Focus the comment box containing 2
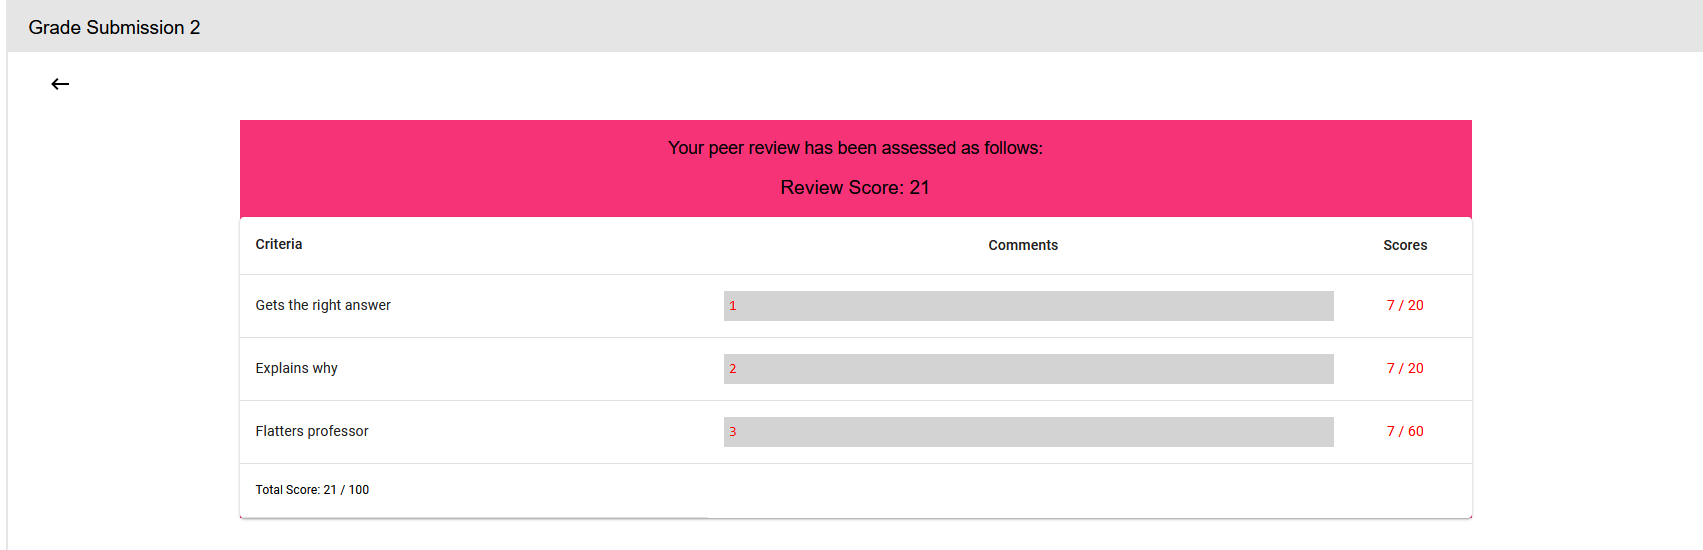 [x=1028, y=369]
